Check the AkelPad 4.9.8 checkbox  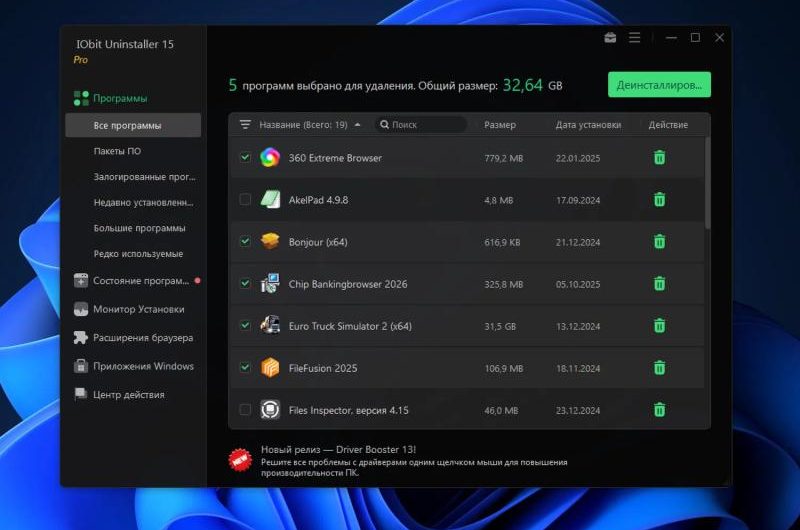(245, 200)
